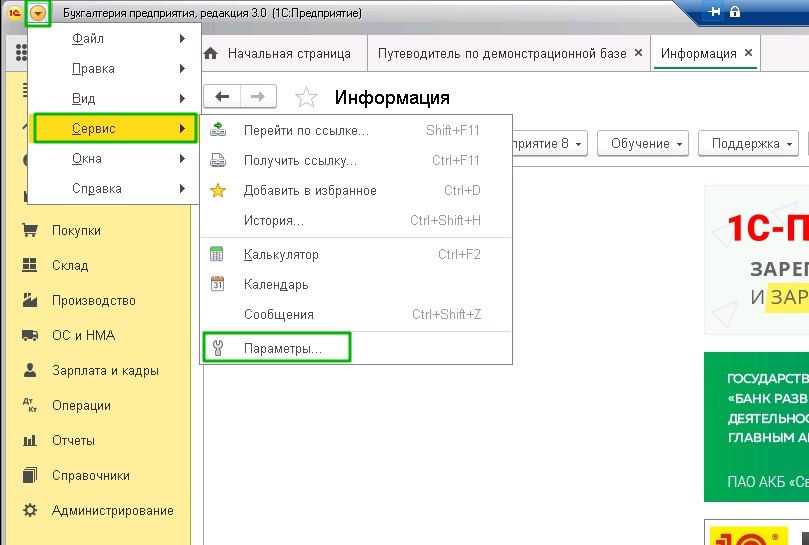
Task: Open Сообщения from the submenu
Action: click(x=356, y=314)
